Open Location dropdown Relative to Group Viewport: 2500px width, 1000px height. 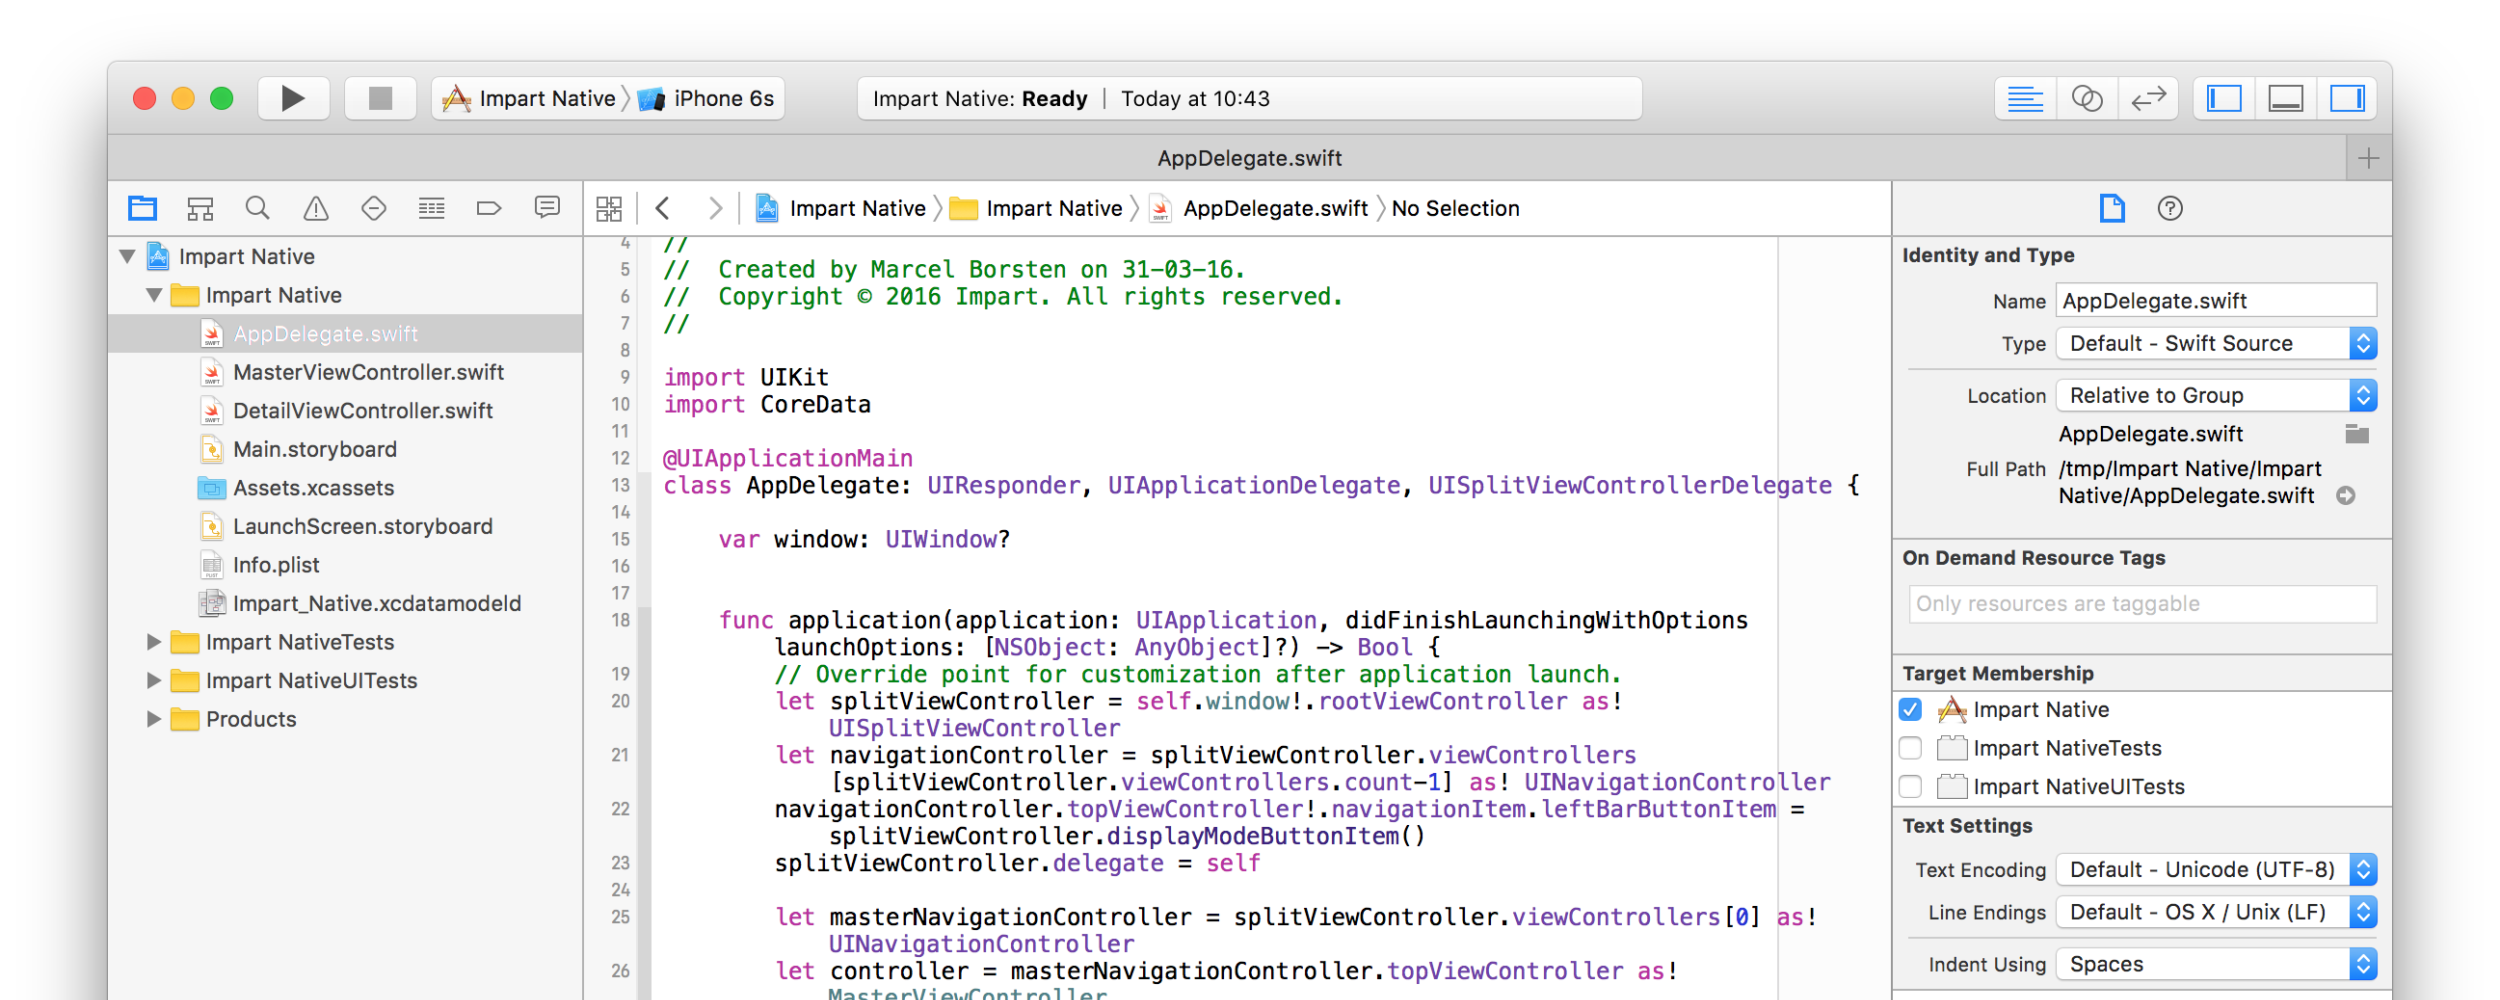point(2216,395)
